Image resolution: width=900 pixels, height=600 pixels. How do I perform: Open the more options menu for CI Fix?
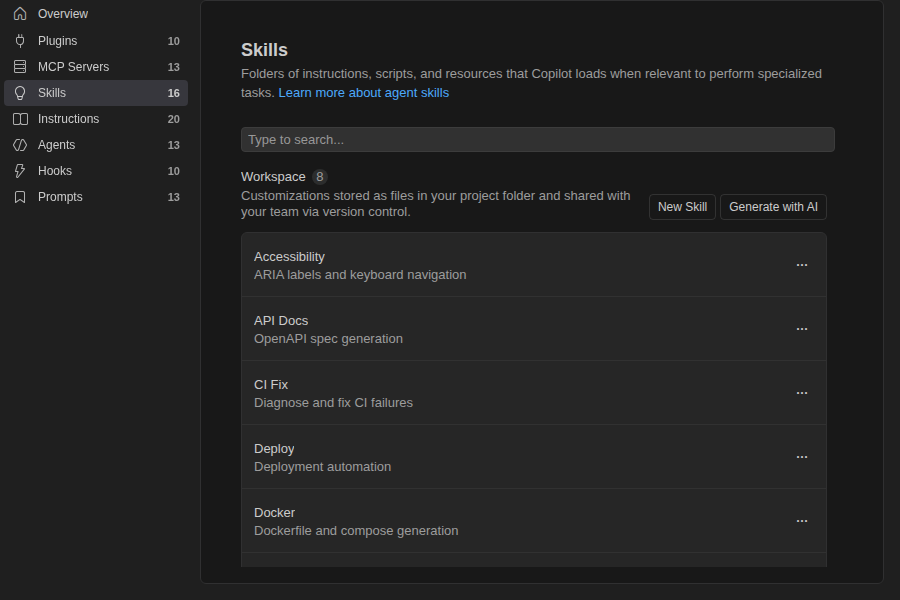pos(802,393)
